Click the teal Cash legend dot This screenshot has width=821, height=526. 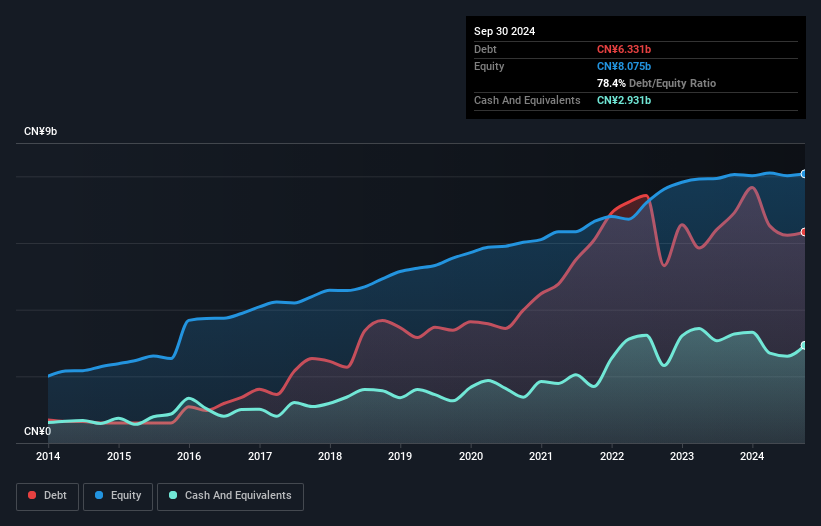[173, 495]
